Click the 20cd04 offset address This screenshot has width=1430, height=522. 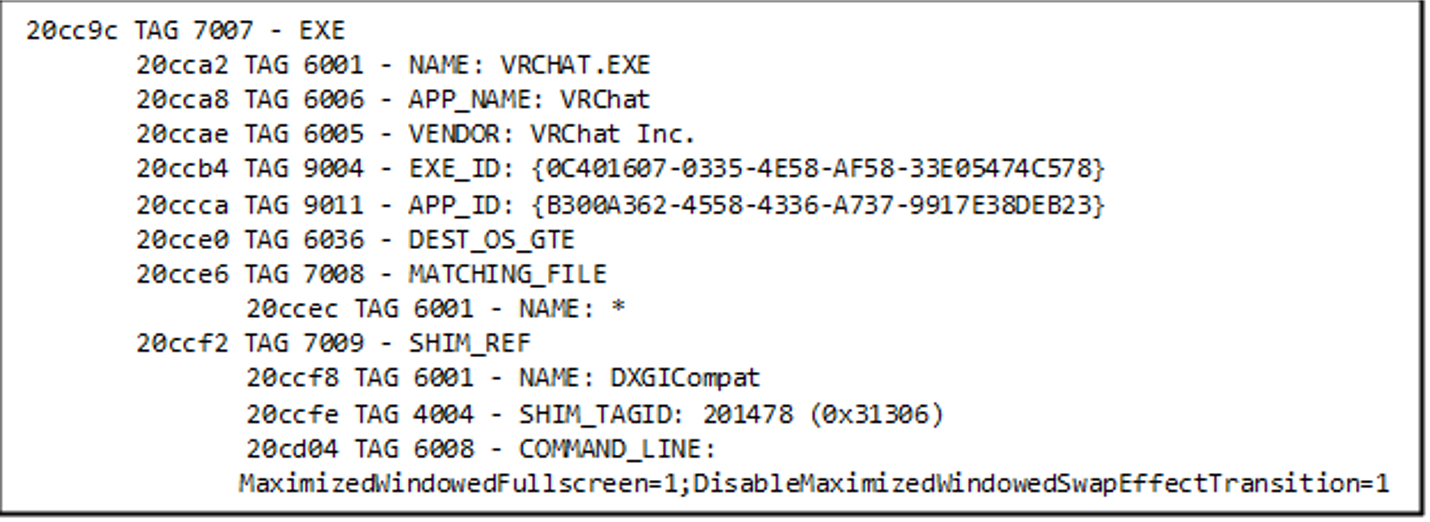291,449
